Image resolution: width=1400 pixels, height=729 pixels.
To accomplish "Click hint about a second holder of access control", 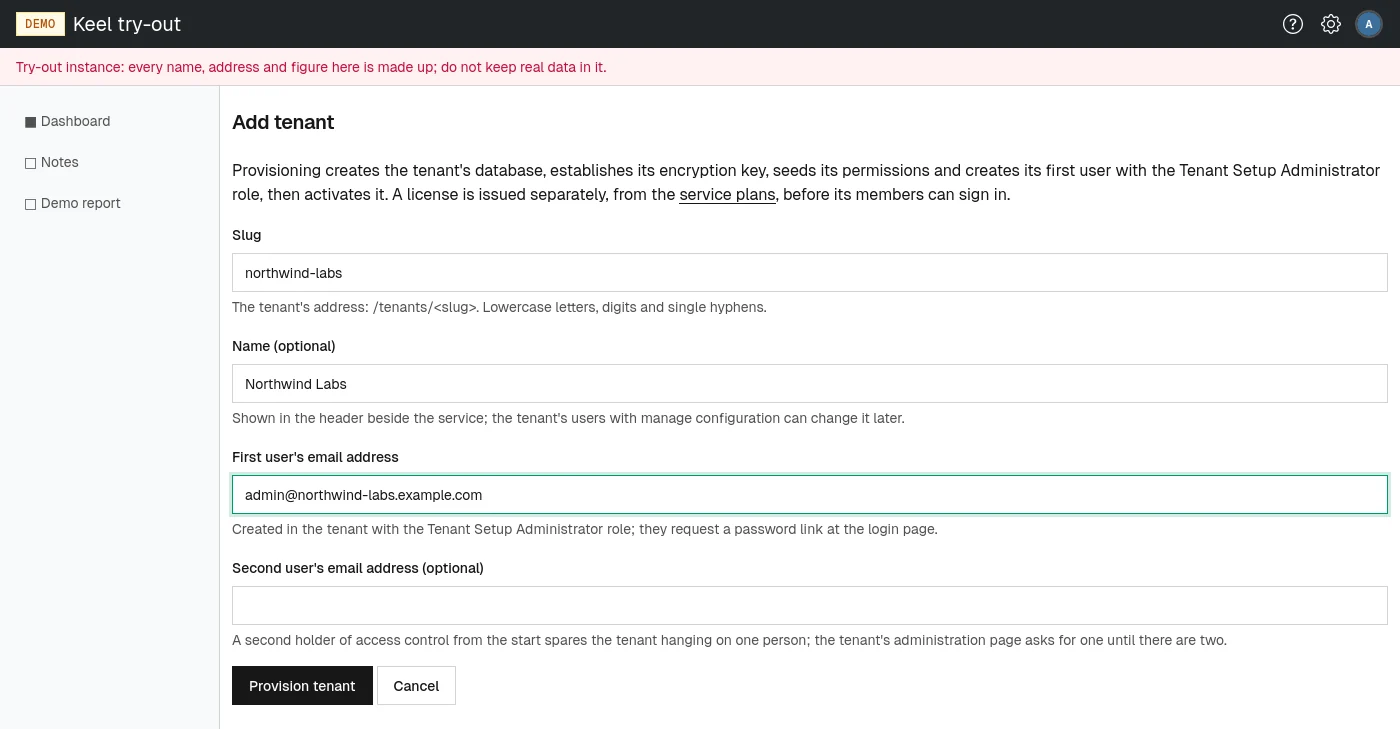I will pos(729,640).
